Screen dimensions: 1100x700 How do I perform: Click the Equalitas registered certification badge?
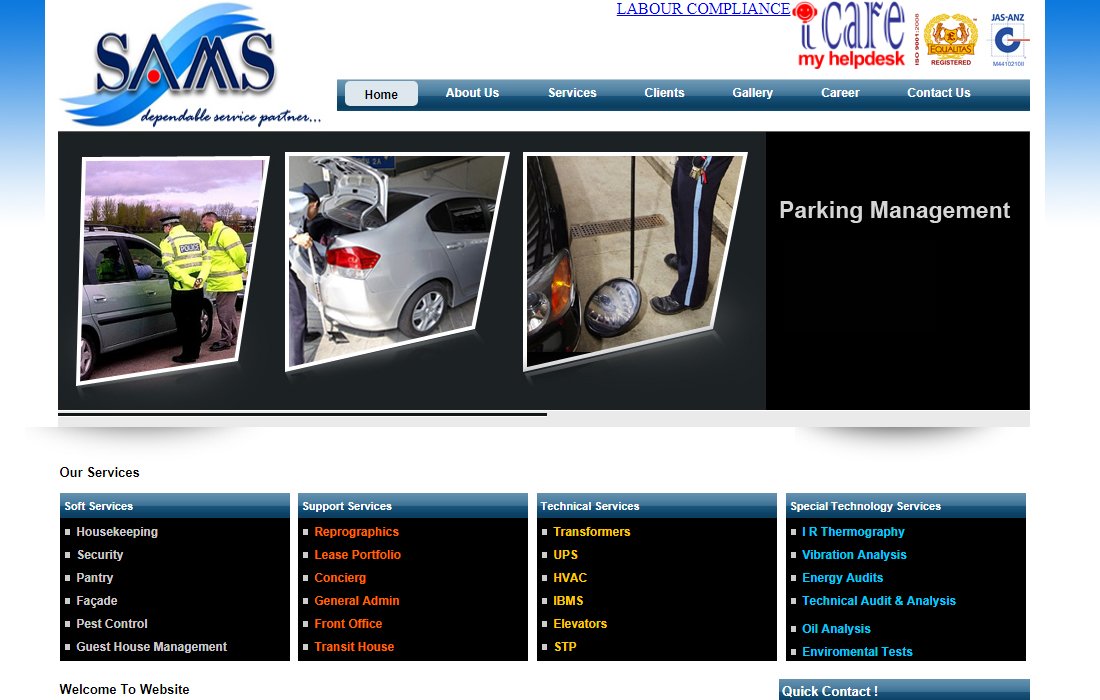[x=951, y=39]
